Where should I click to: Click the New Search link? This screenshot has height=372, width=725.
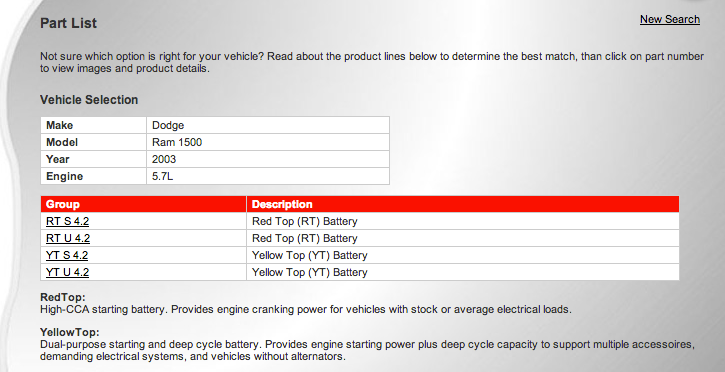click(x=670, y=19)
